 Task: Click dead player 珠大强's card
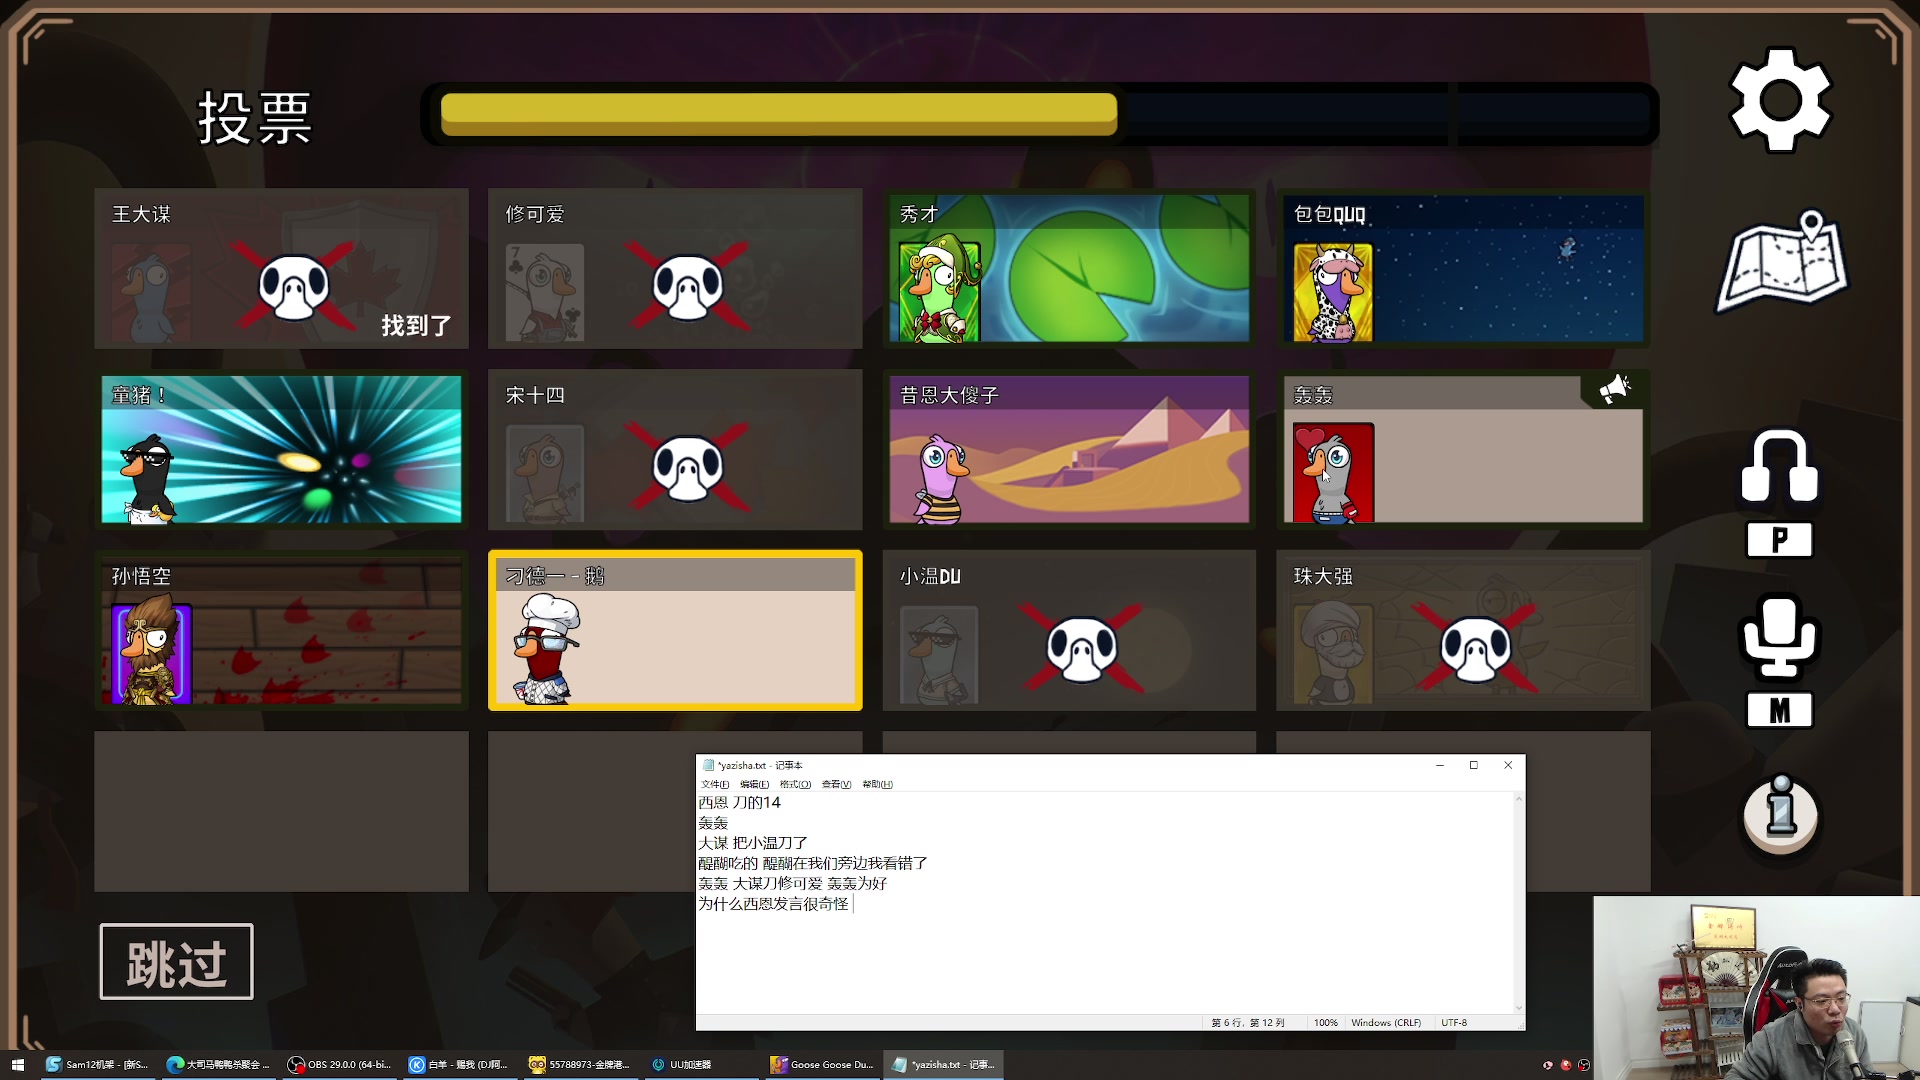pyautogui.click(x=1463, y=630)
